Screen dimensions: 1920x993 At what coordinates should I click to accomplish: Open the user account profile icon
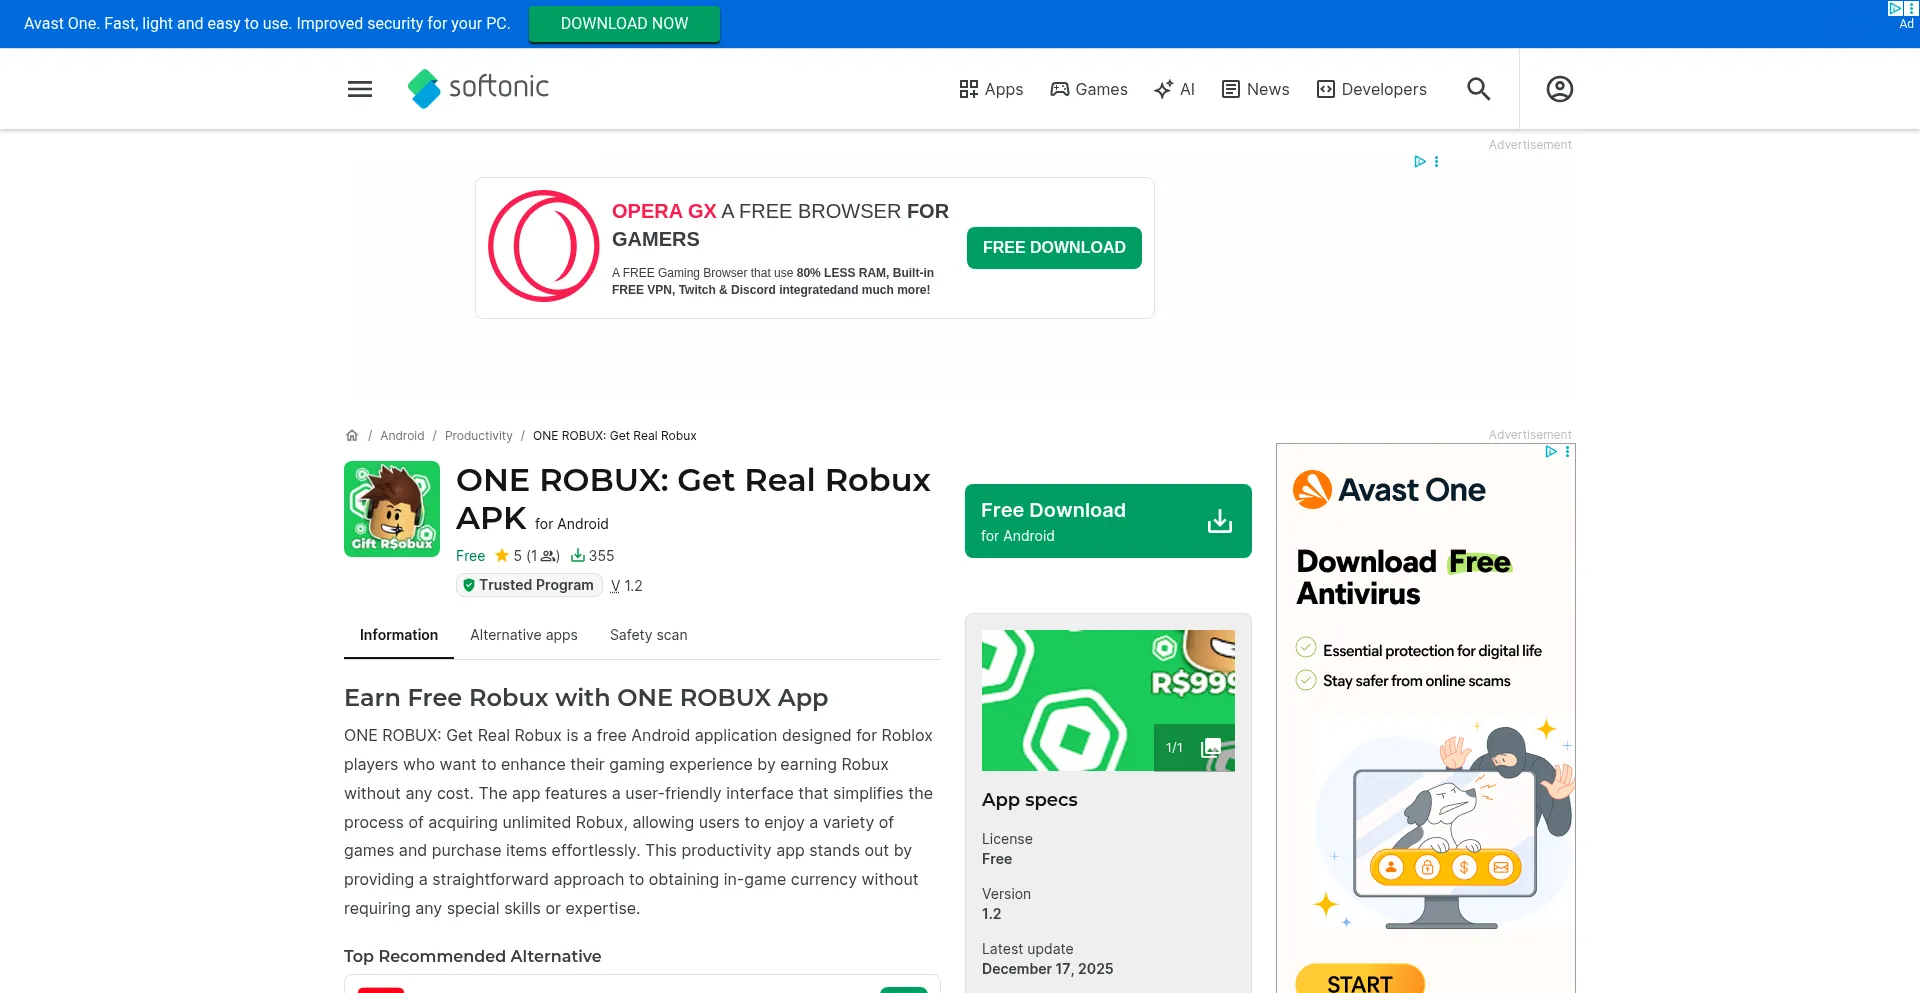tap(1560, 89)
